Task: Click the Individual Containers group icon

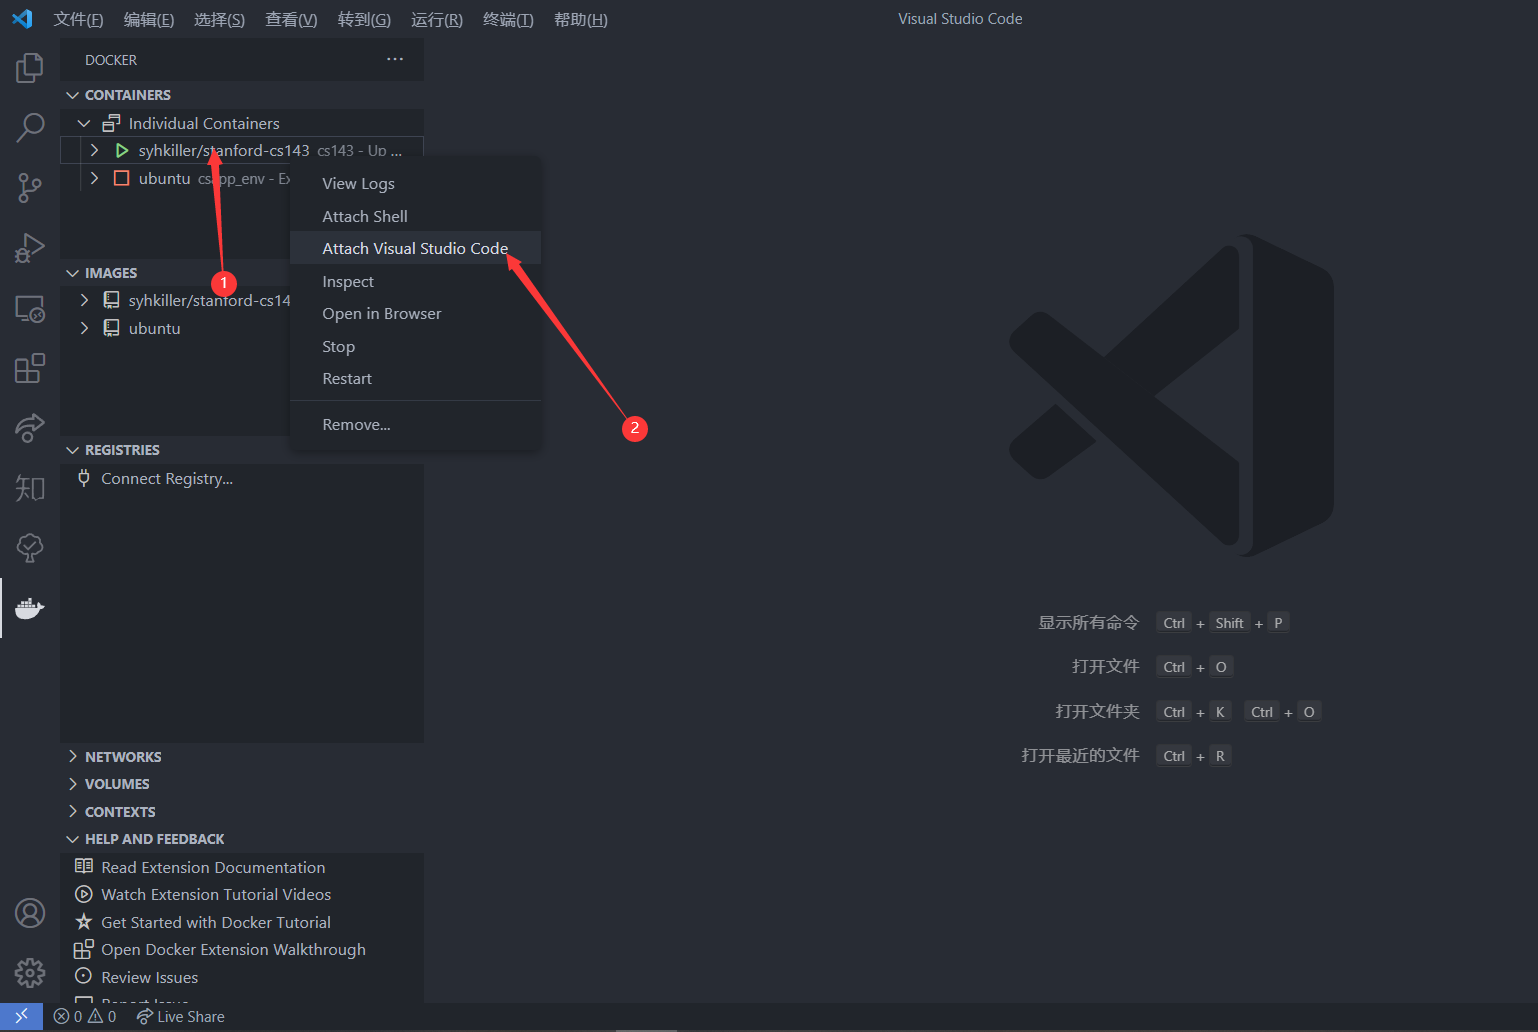Action: coord(112,123)
